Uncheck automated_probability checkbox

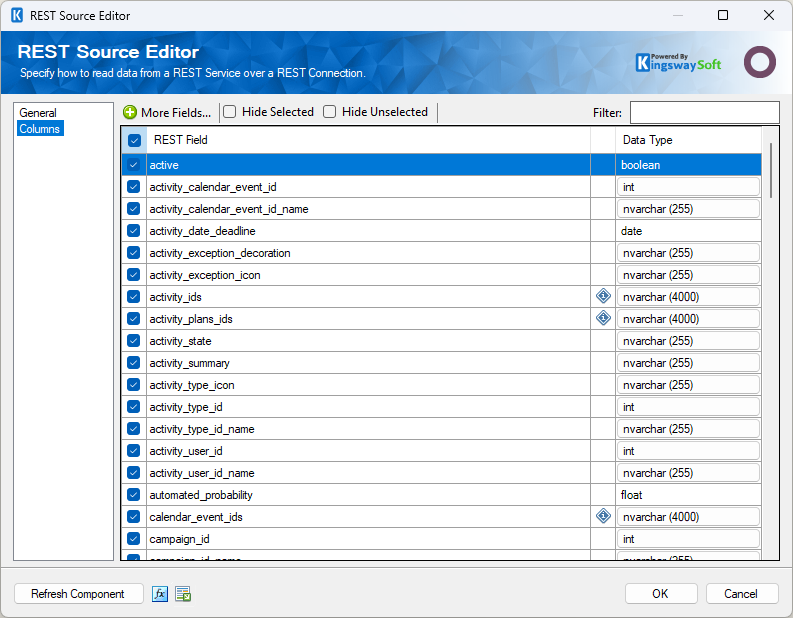coord(134,495)
